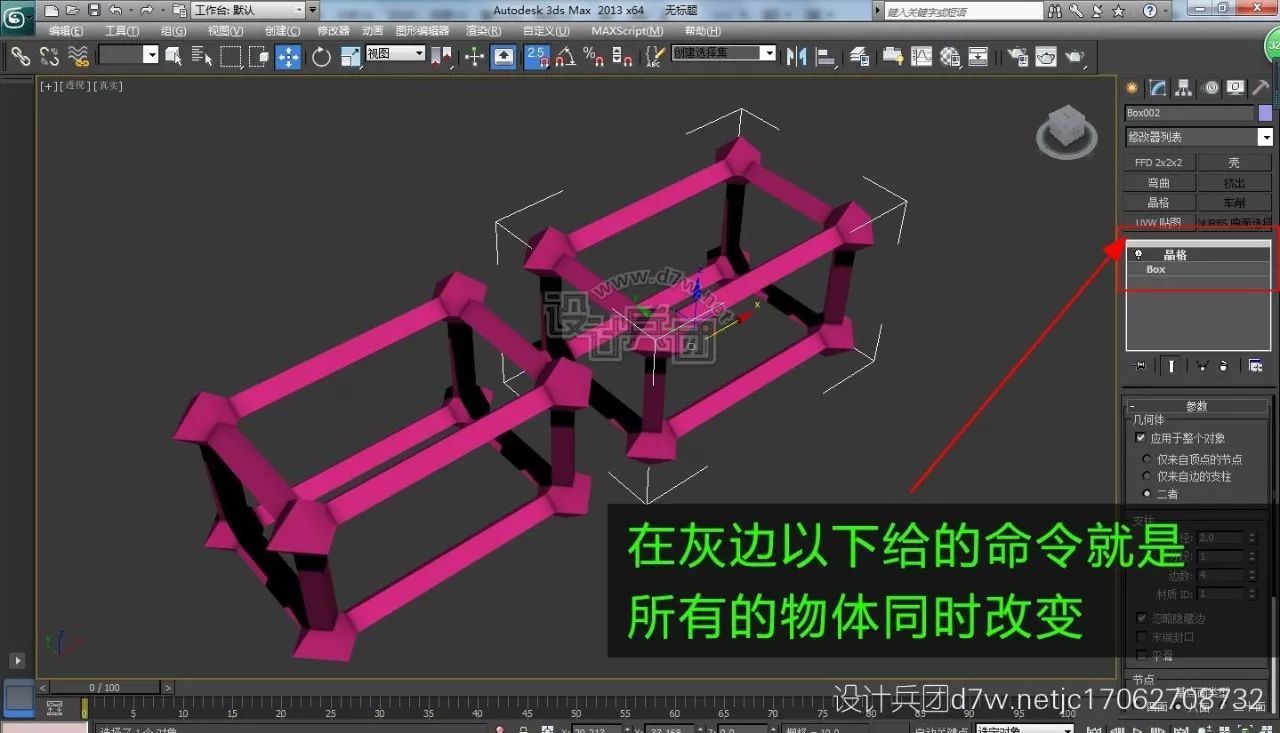The width and height of the screenshot is (1280, 733).
Task: Open Rendered Frame Window icon
Action: click(1046, 56)
